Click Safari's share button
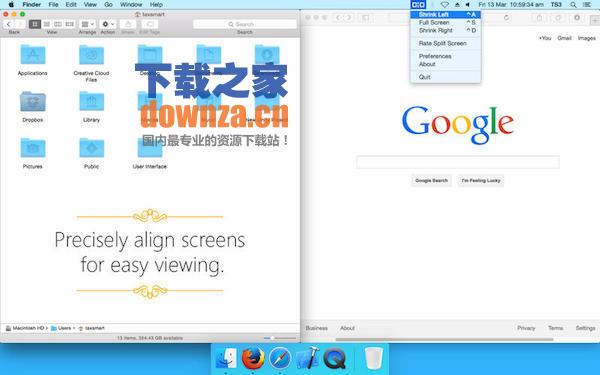The width and height of the screenshot is (600, 375). [x=540, y=18]
